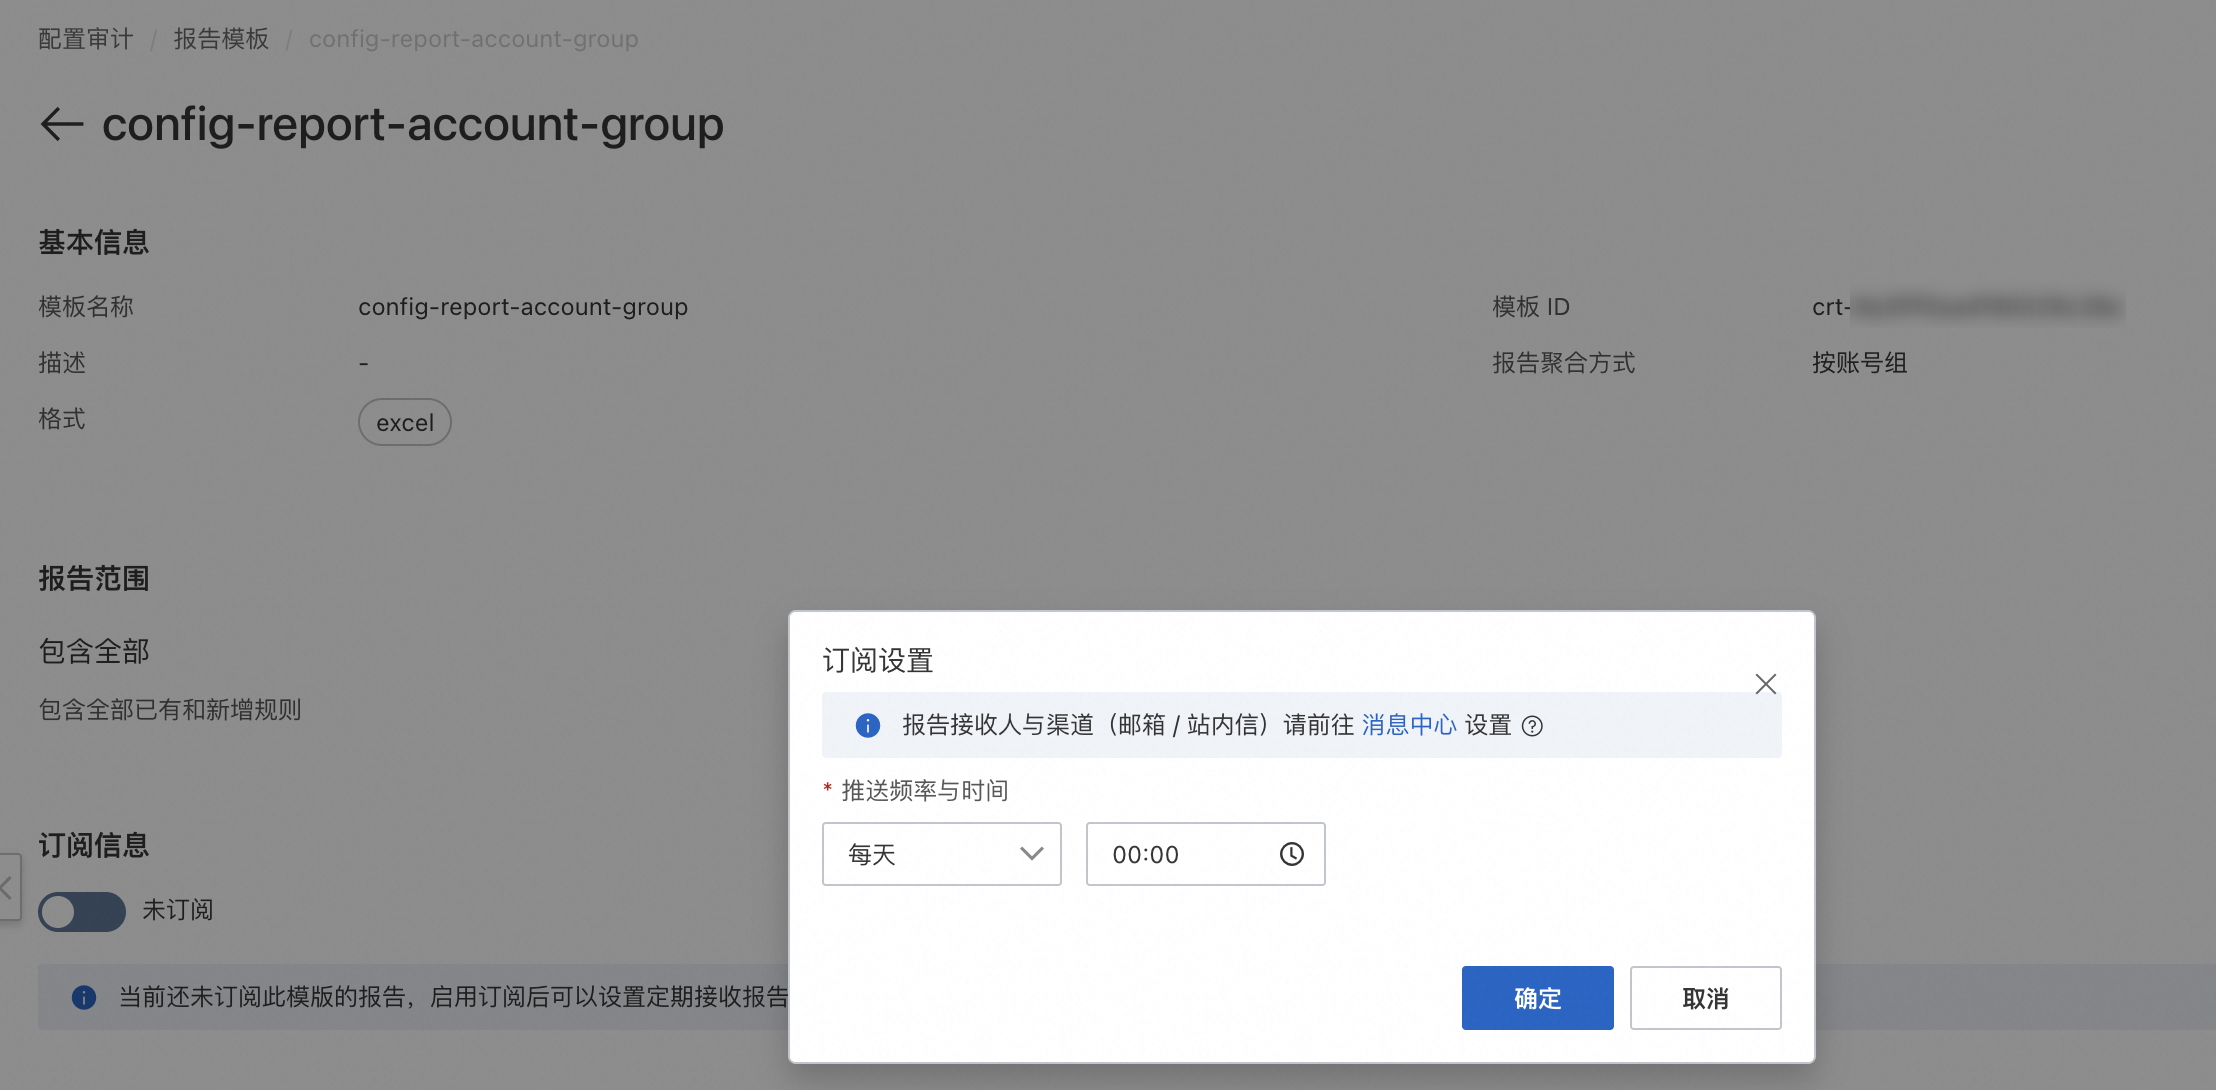This screenshot has width=2216, height=1090.
Task: Click the help question mark icon after 设置
Action: click(1532, 726)
